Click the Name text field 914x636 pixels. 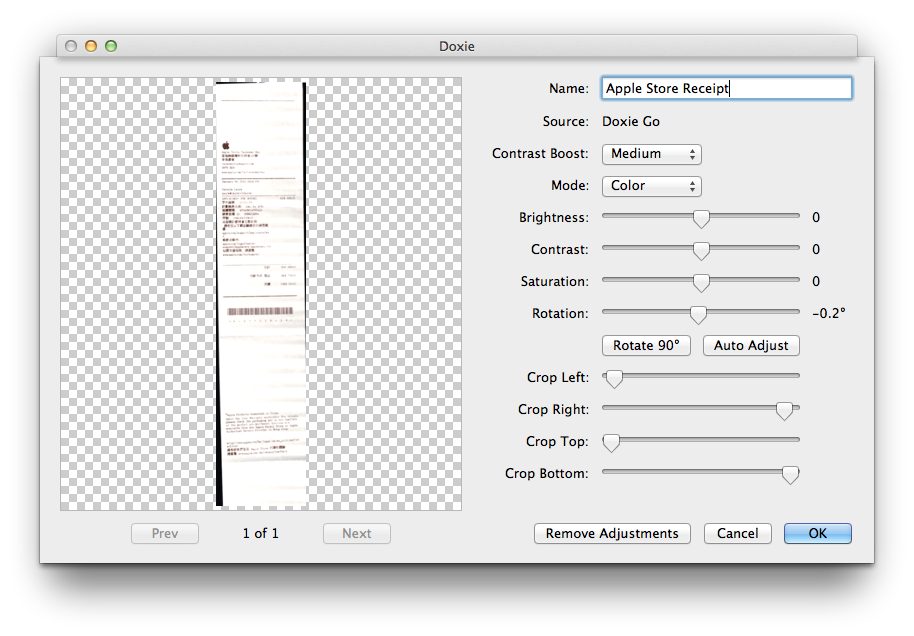pos(726,88)
